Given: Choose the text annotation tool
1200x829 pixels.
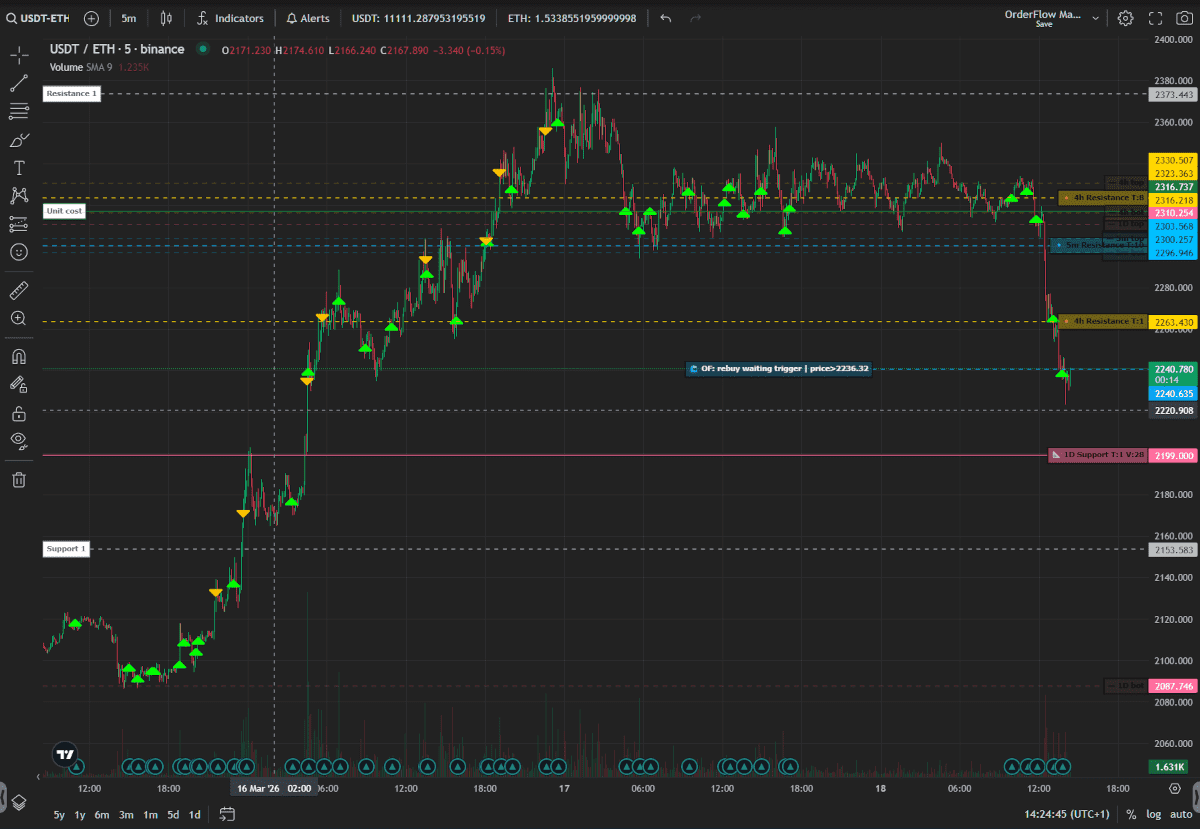Looking at the screenshot, I should point(18,168).
